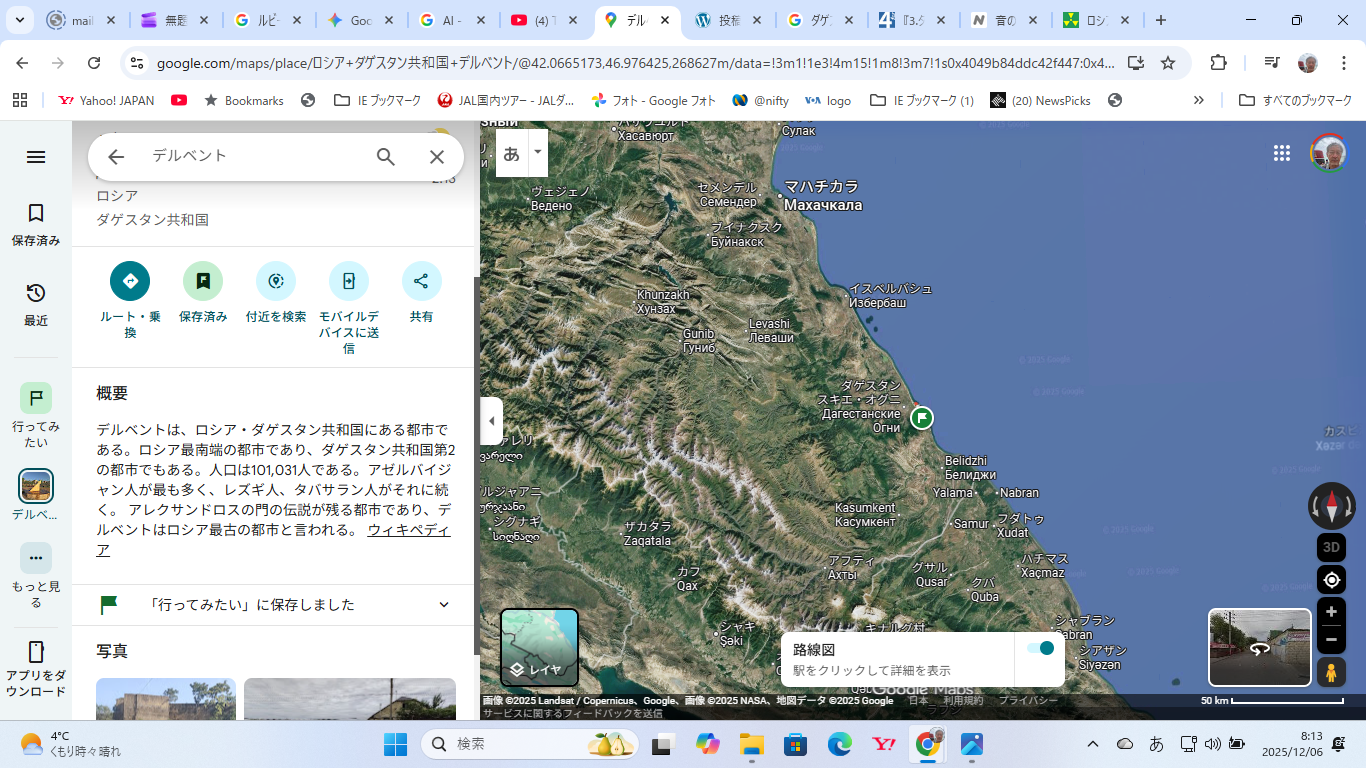Click the モバイルデバイスに送信 icon

tap(349, 281)
